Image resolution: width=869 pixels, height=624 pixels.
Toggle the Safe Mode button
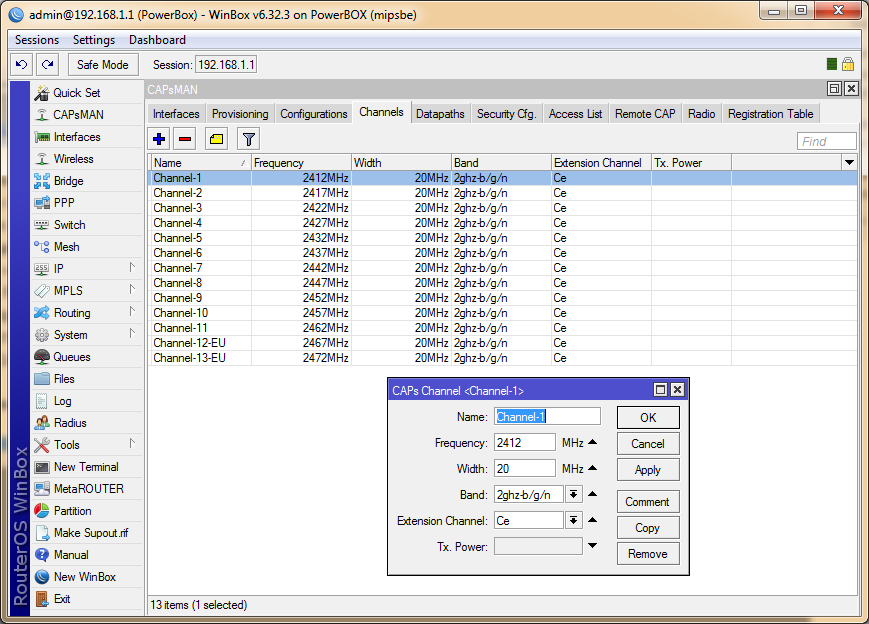click(x=103, y=64)
